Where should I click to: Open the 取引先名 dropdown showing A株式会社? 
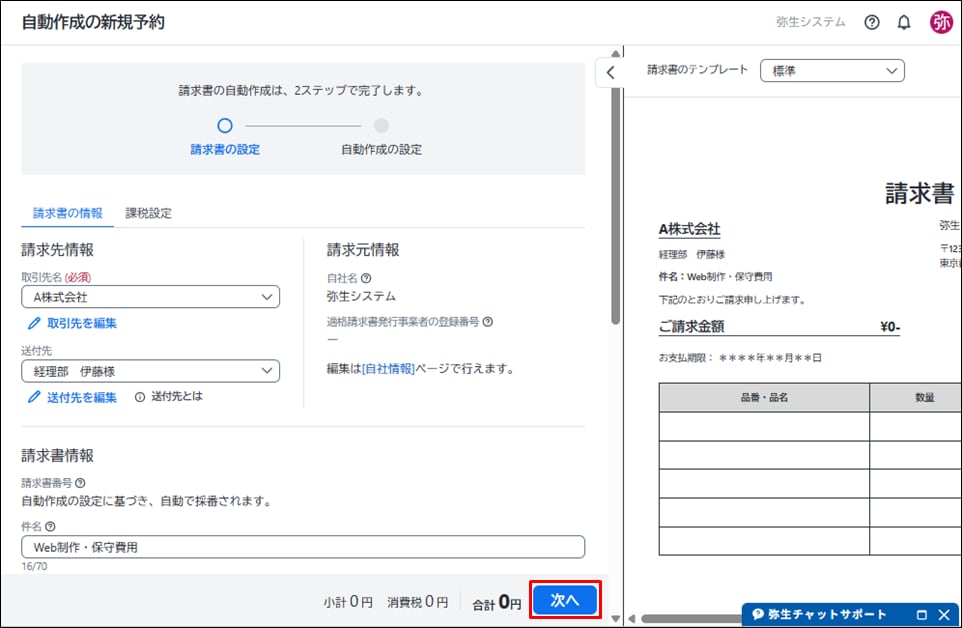pyautogui.click(x=150, y=297)
